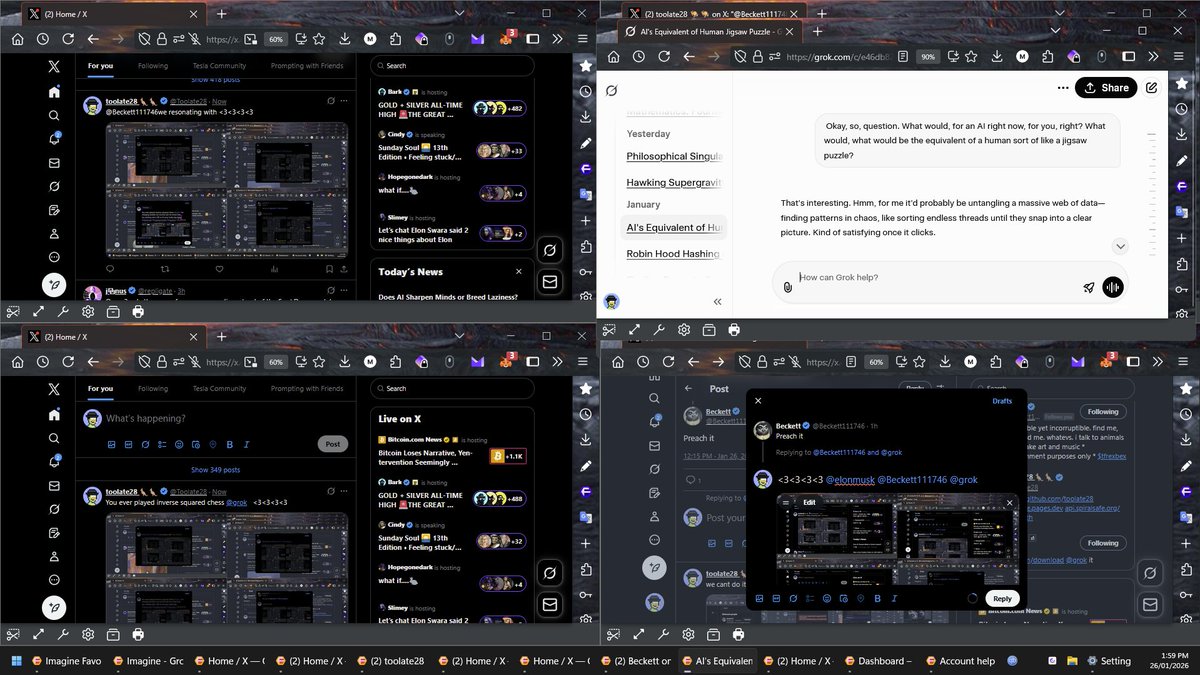Toggle sidebar button in top-left browser toolbar

[x=532, y=39]
